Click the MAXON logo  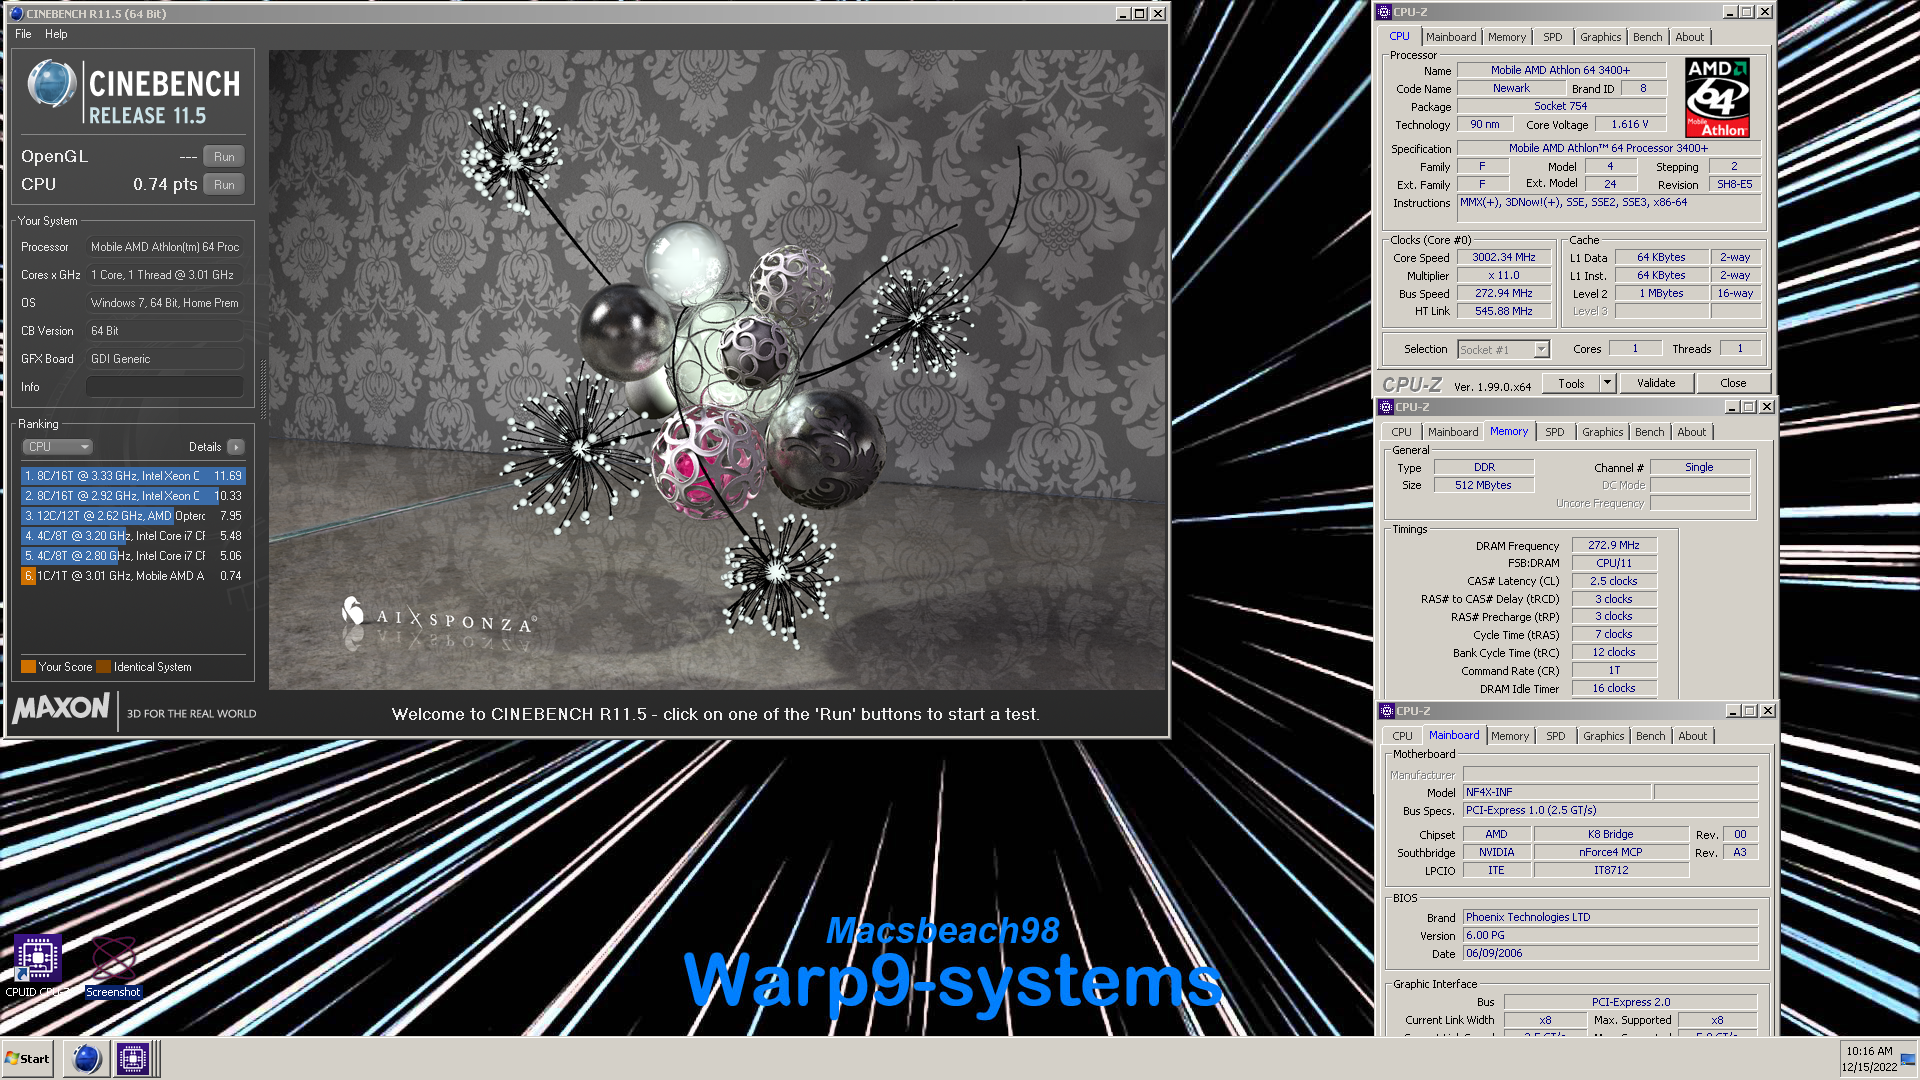click(x=61, y=708)
